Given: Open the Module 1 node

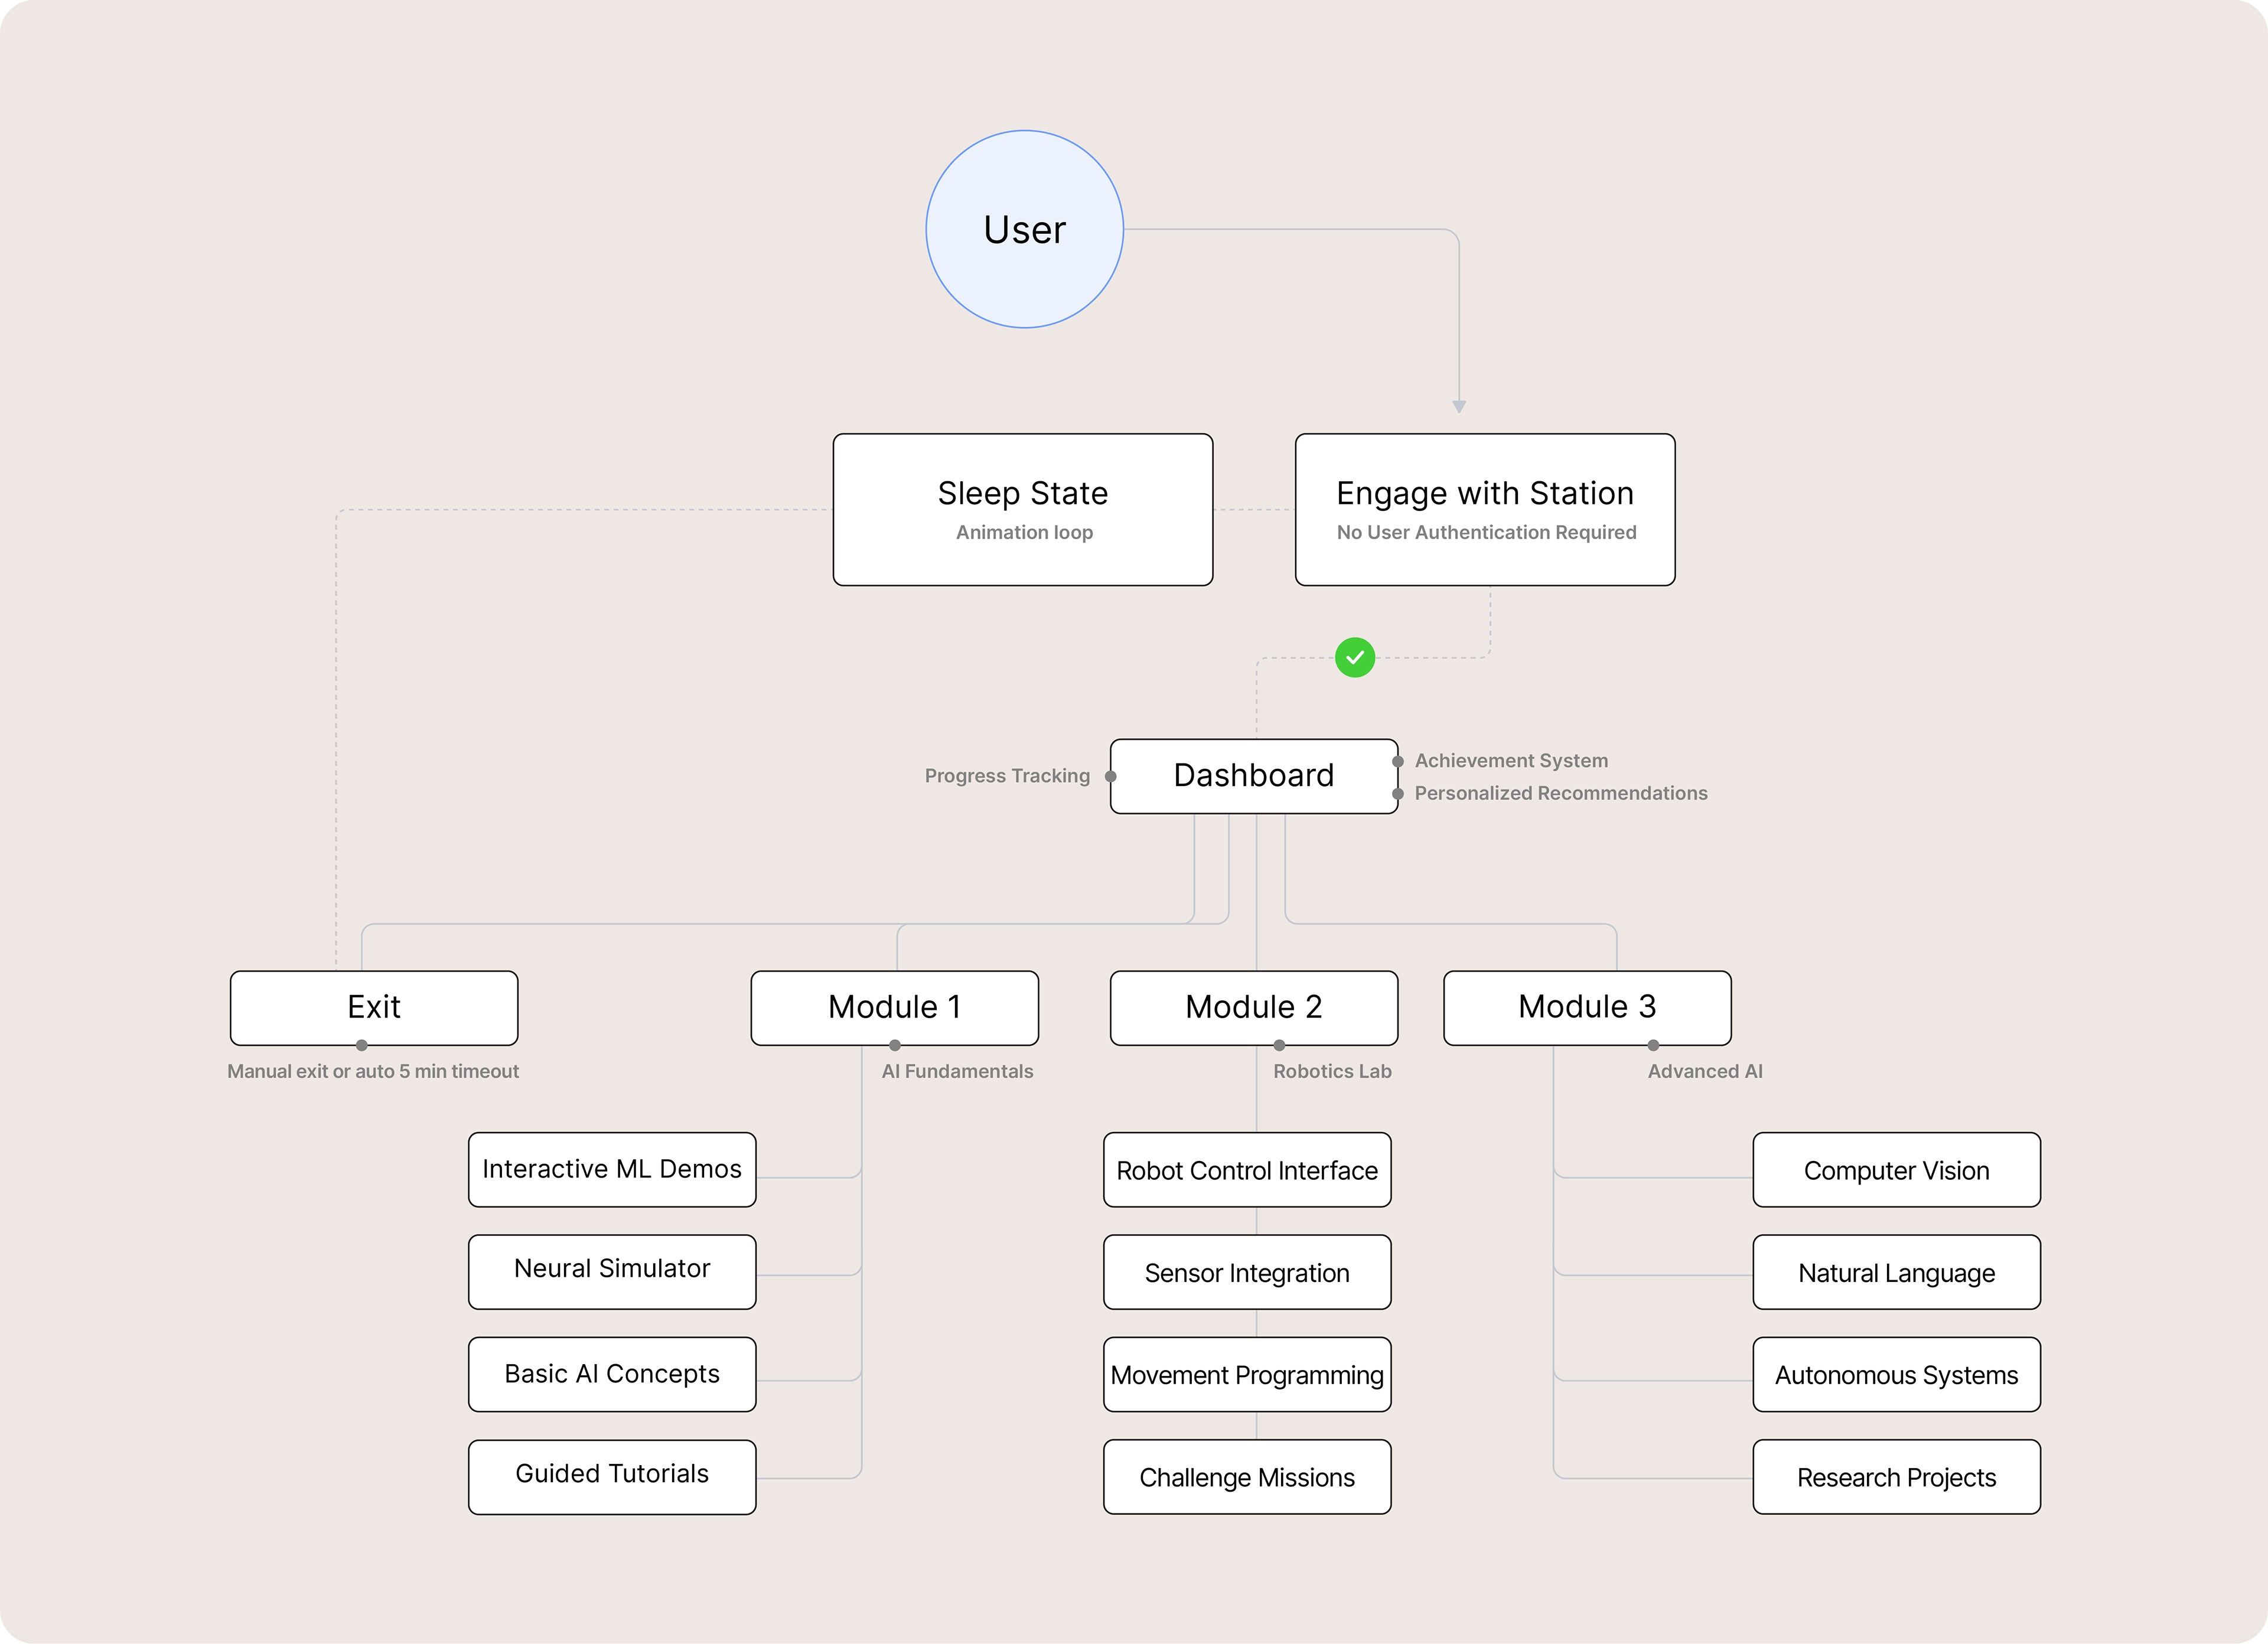Looking at the screenshot, I should point(894,1007).
